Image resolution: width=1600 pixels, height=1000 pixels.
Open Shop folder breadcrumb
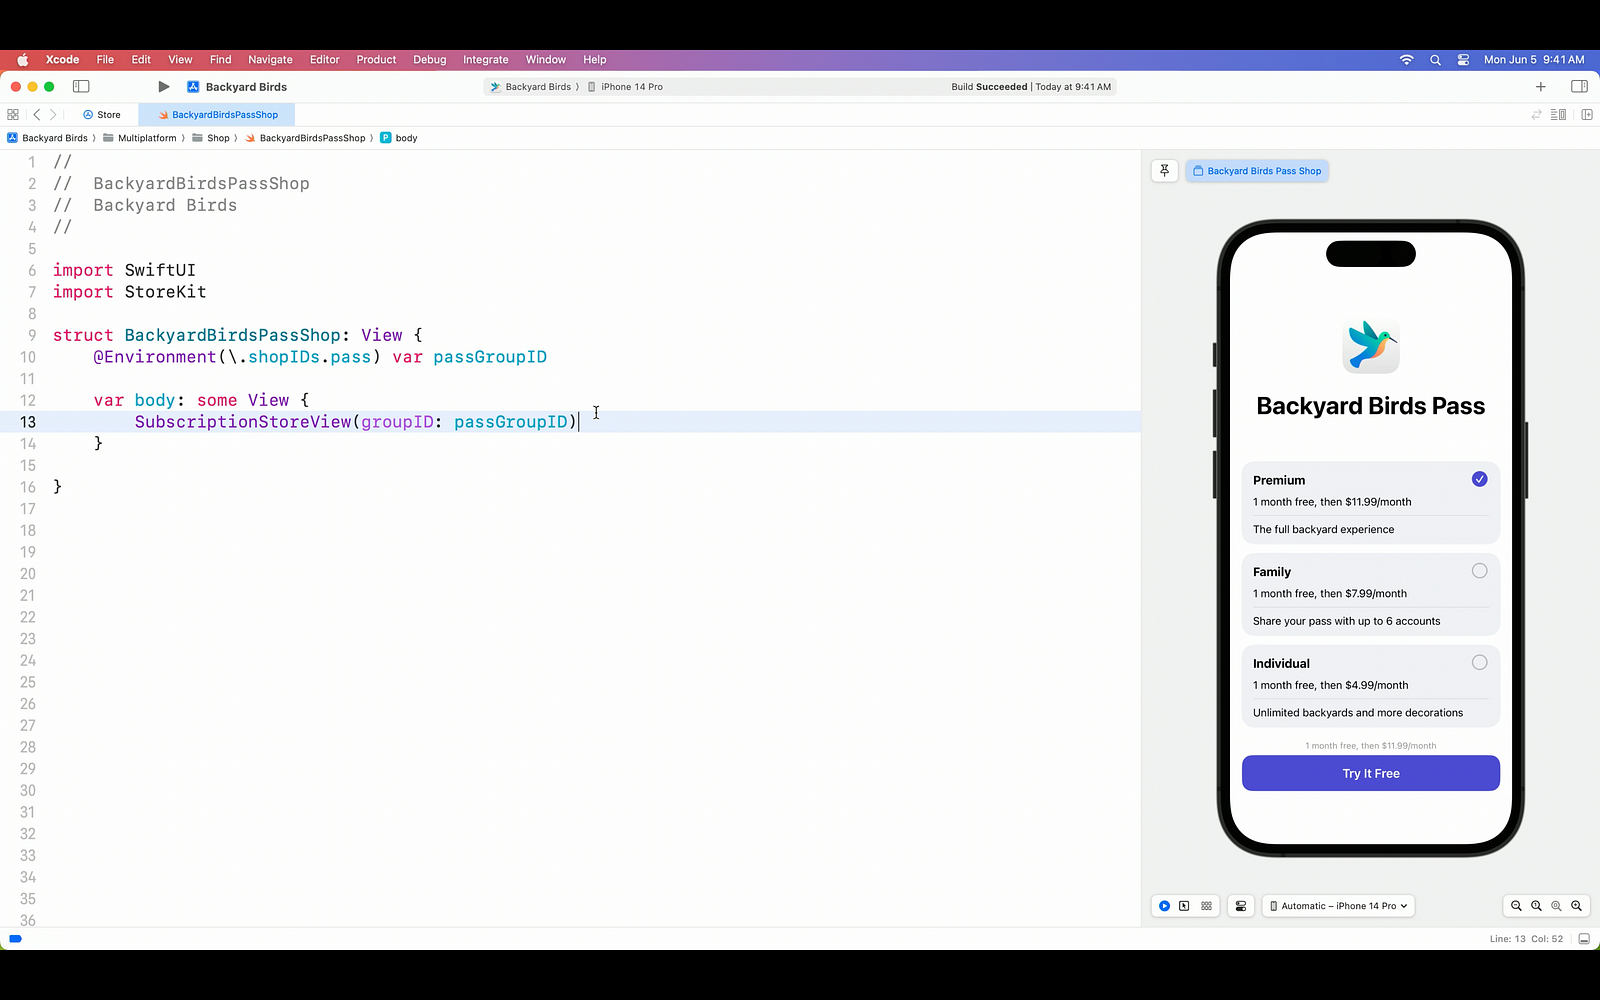[x=212, y=138]
